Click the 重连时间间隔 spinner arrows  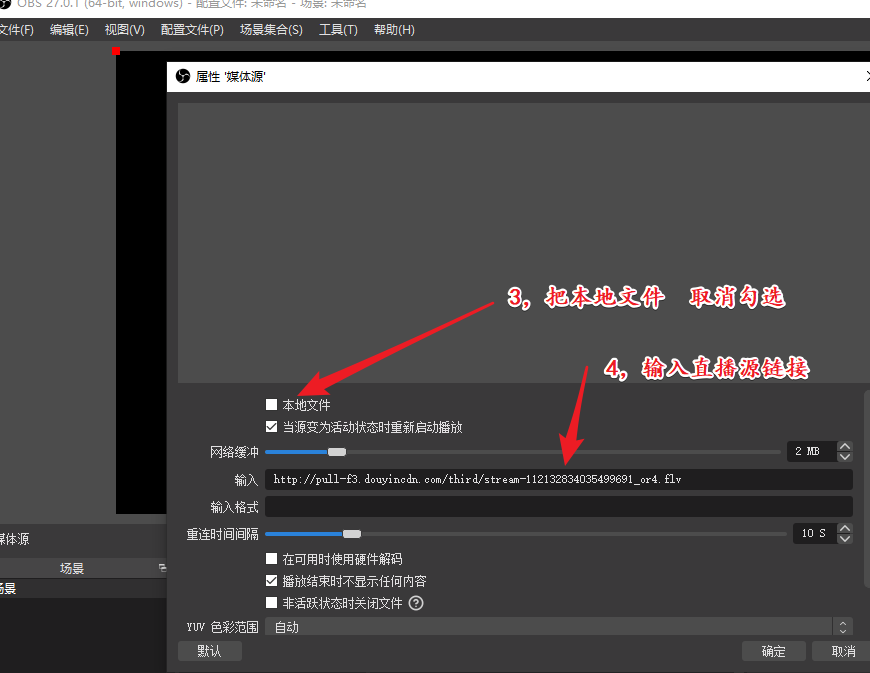(845, 533)
